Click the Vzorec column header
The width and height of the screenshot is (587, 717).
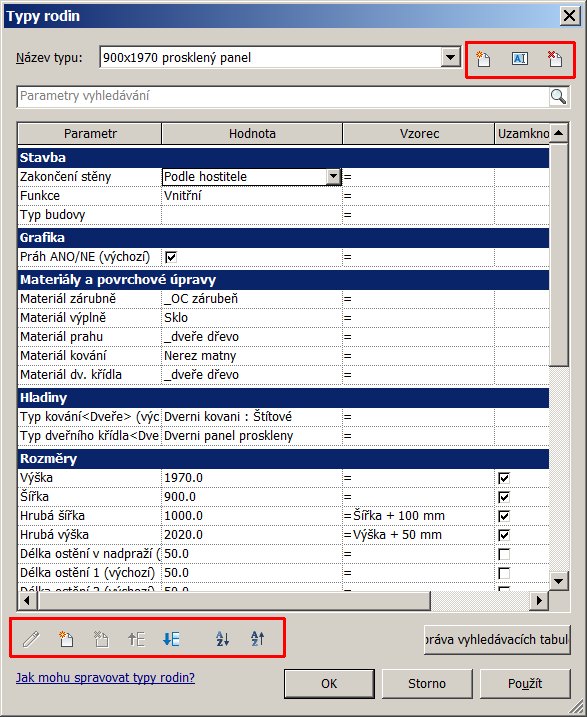[419, 134]
